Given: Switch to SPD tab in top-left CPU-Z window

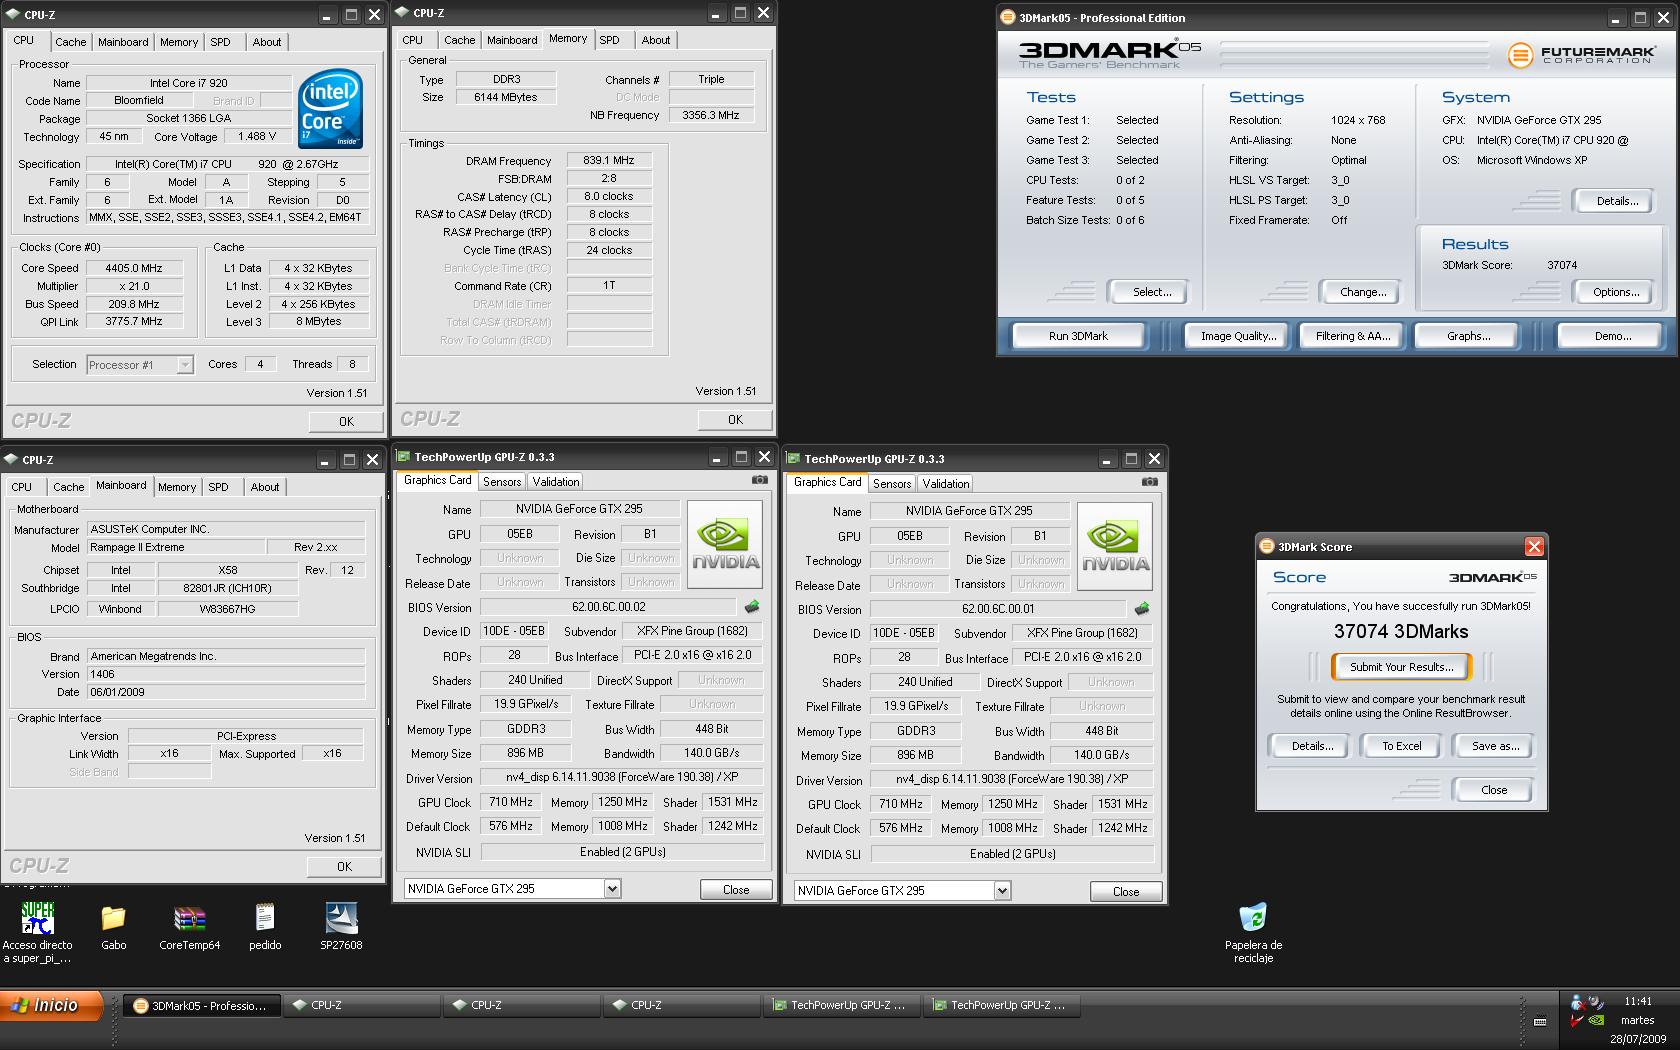Looking at the screenshot, I should [x=220, y=42].
